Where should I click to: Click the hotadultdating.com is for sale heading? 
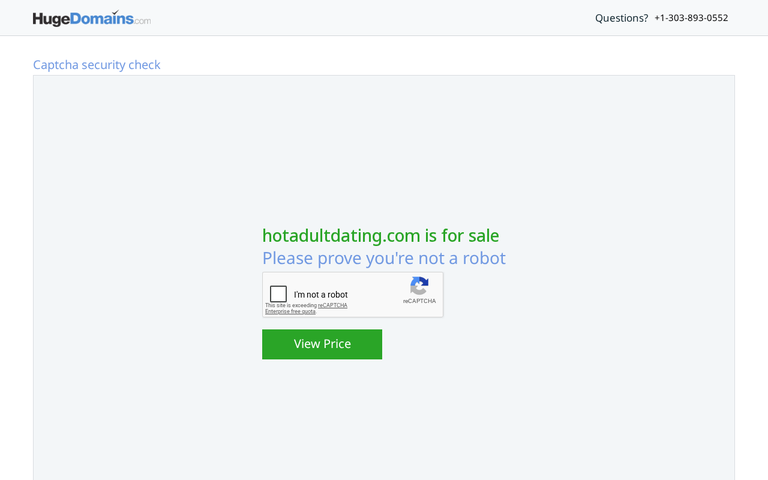[381, 236]
